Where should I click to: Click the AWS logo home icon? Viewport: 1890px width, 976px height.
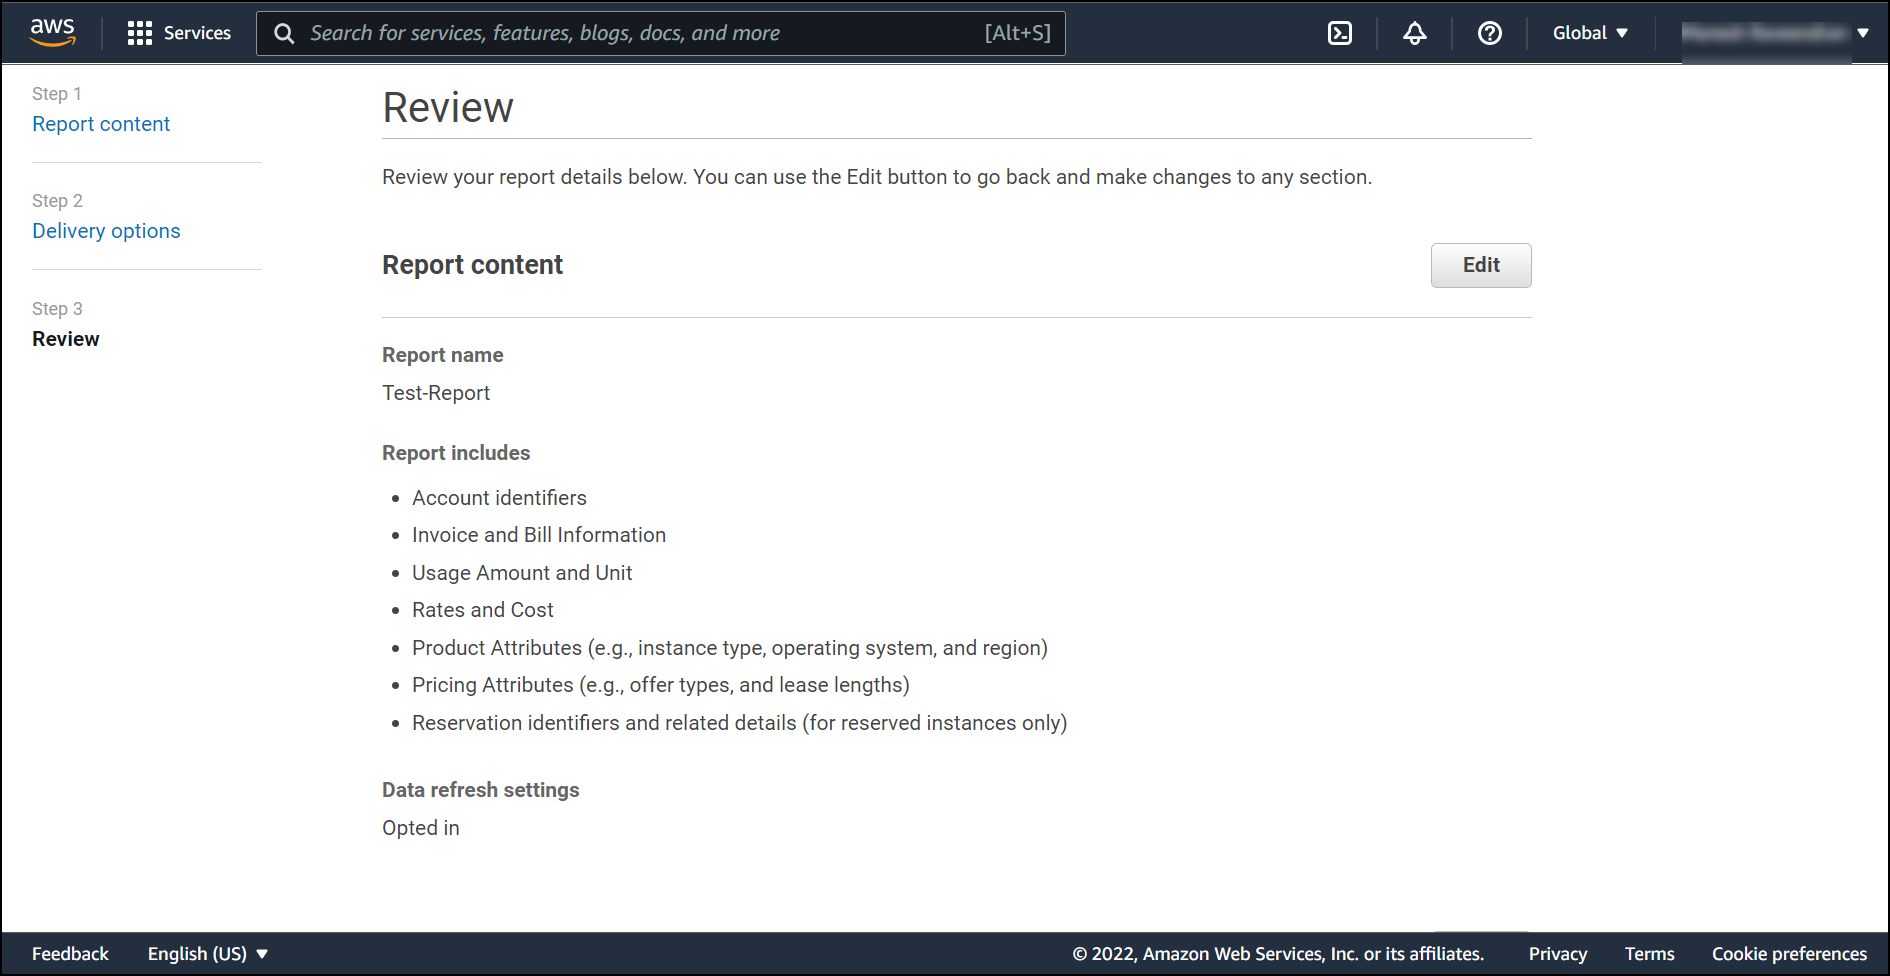click(x=53, y=33)
